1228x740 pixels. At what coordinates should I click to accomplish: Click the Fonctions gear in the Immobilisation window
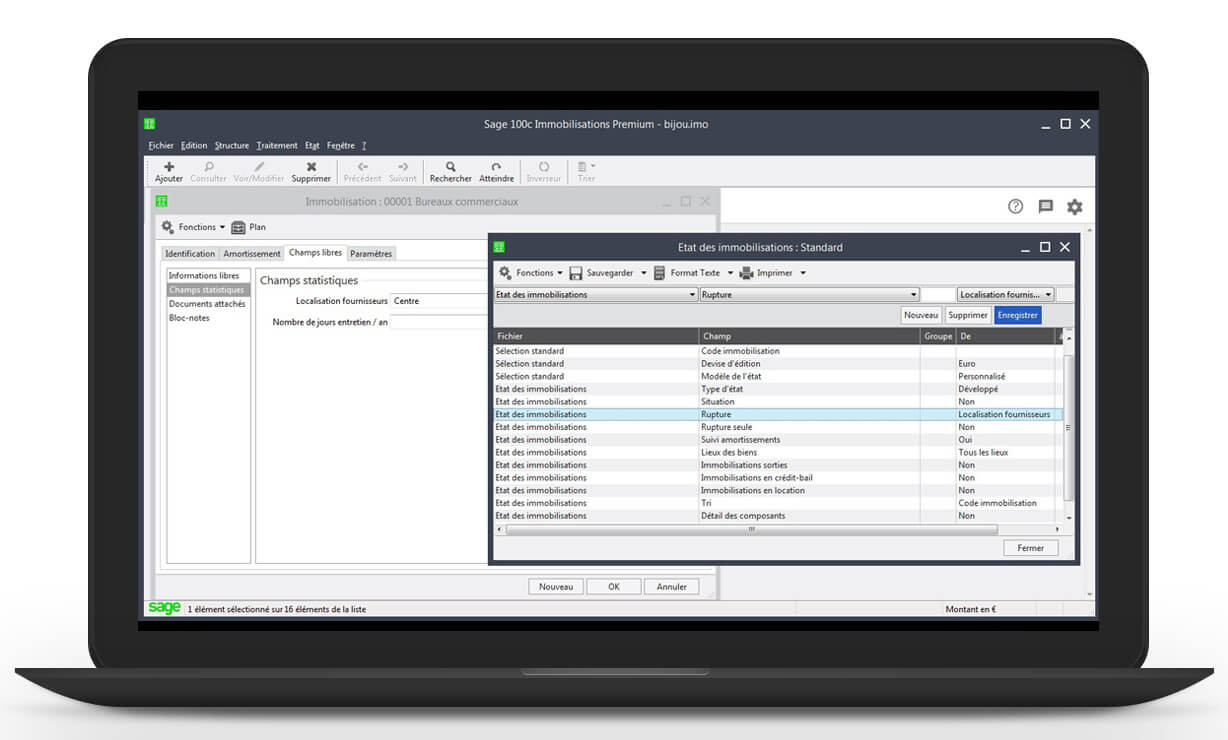[x=168, y=227]
